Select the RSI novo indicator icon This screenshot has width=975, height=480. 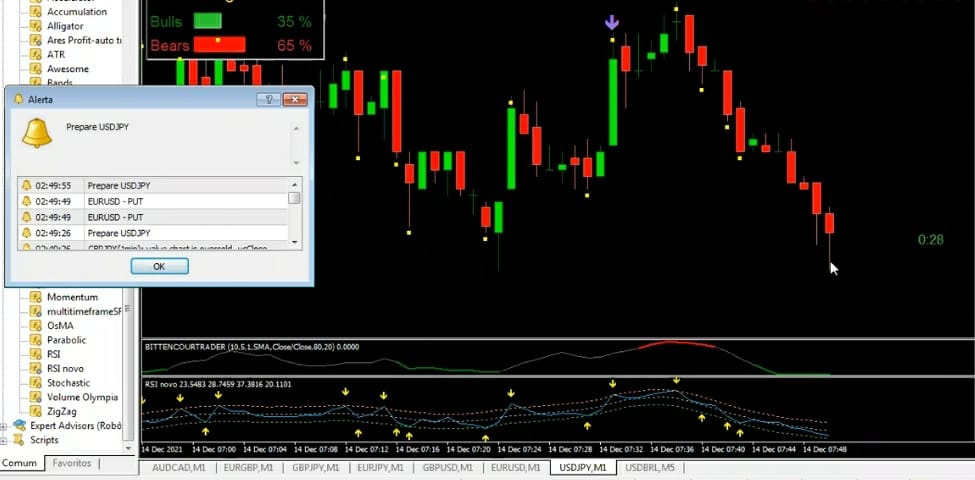[35, 368]
